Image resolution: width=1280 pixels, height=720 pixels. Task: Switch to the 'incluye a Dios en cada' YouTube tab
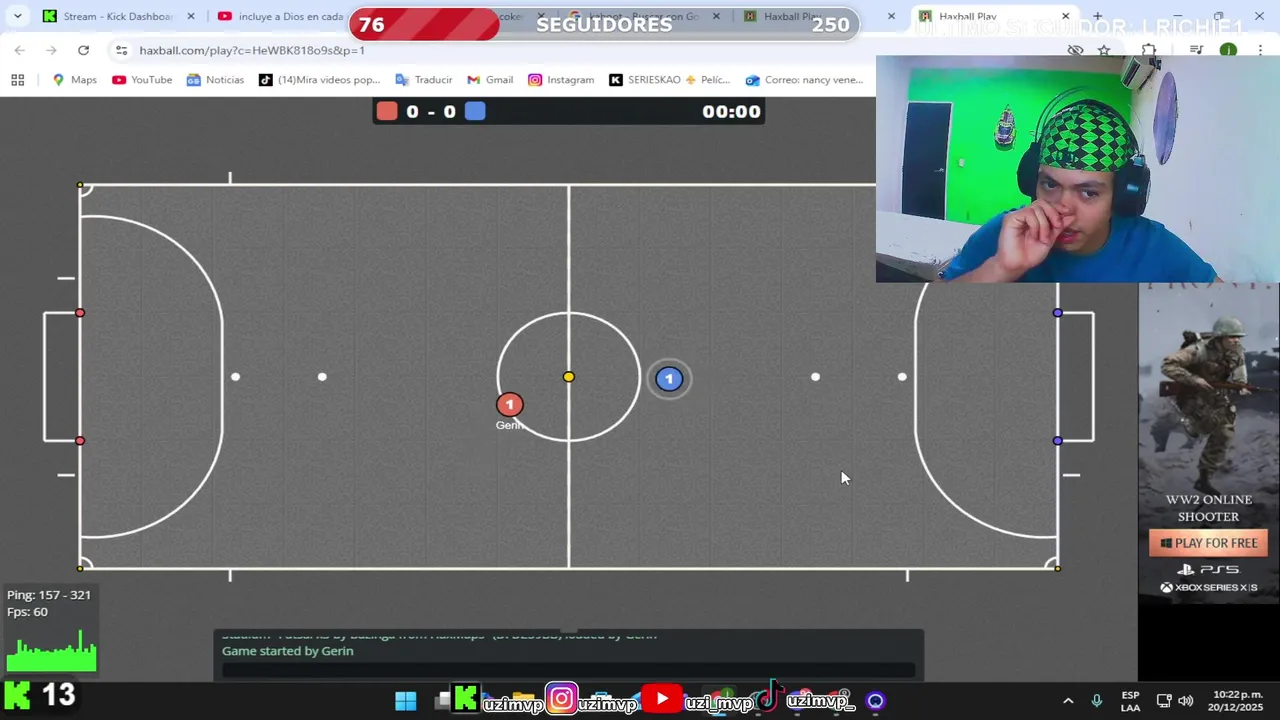coord(281,16)
